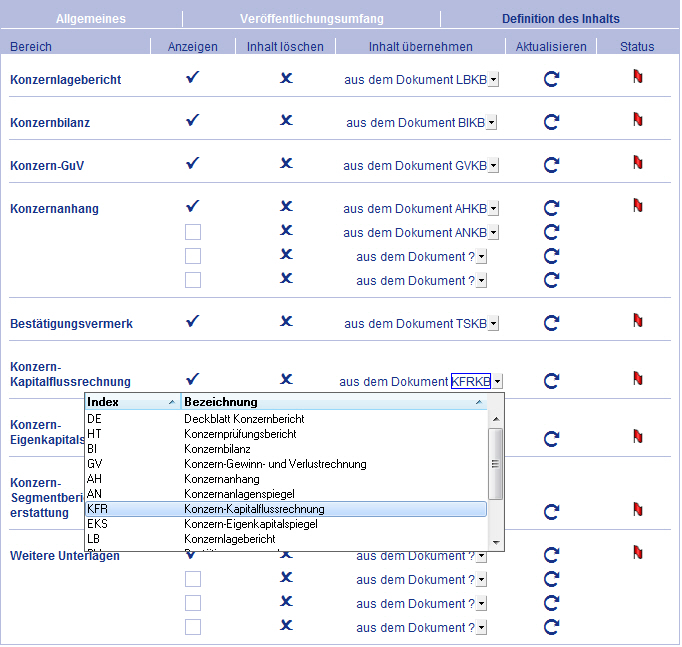Click the Konzernbilanz area label
682x647 pixels.
click(x=50, y=123)
